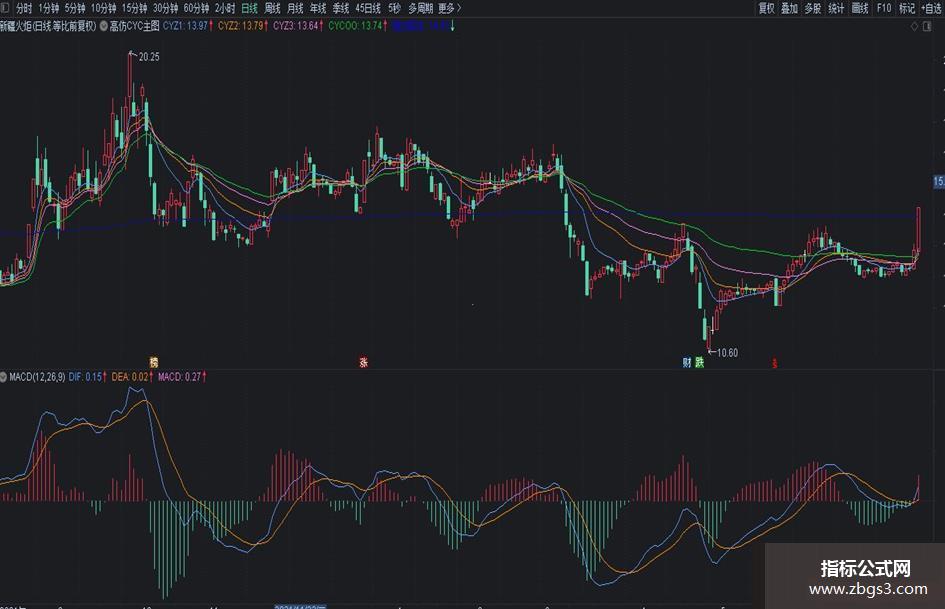Open the F10 company info

click(884, 8)
